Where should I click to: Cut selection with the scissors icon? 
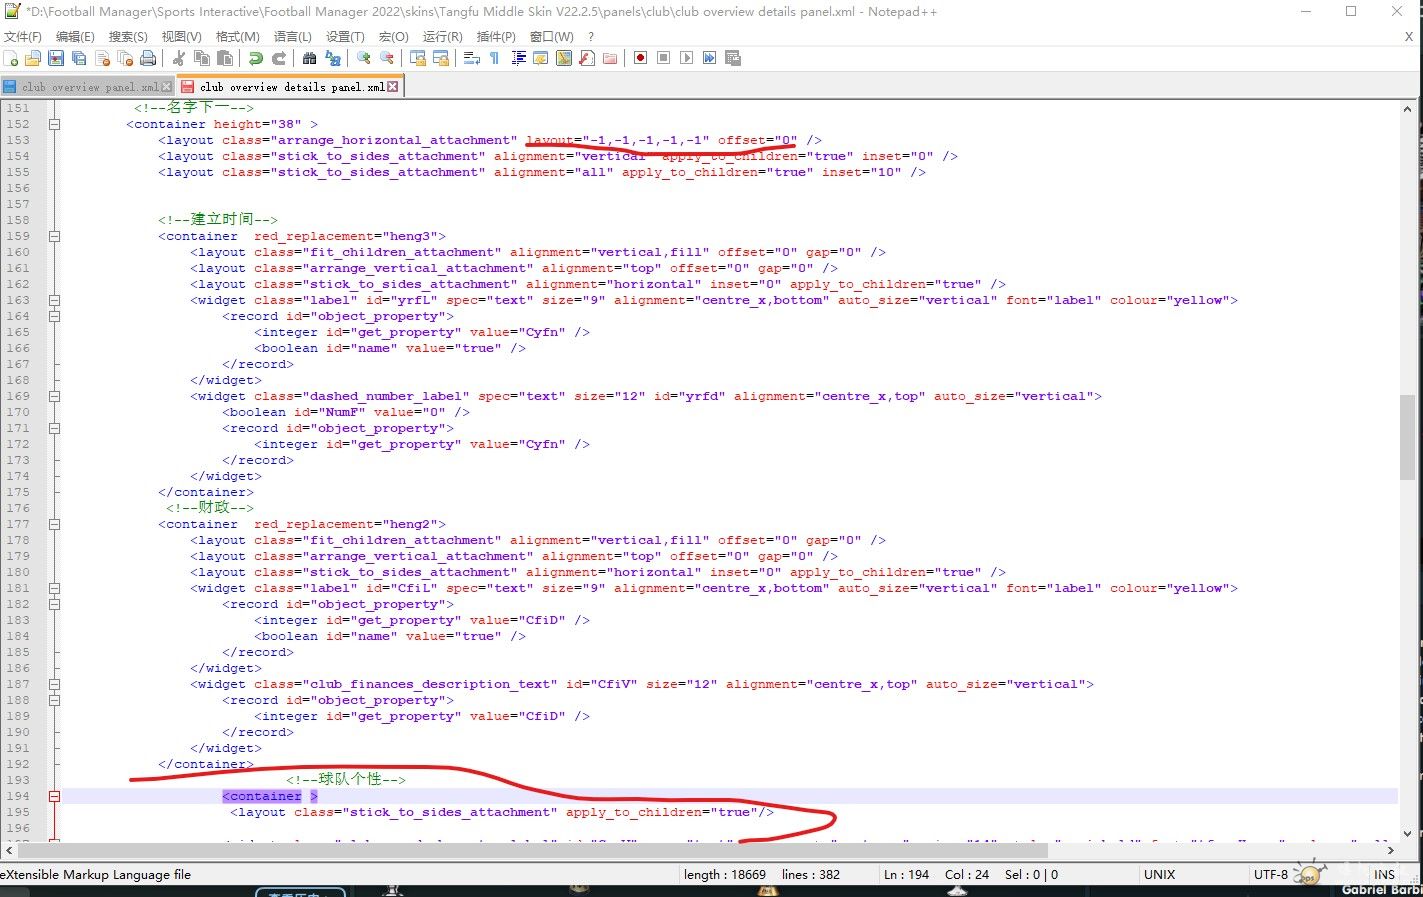[x=179, y=58]
